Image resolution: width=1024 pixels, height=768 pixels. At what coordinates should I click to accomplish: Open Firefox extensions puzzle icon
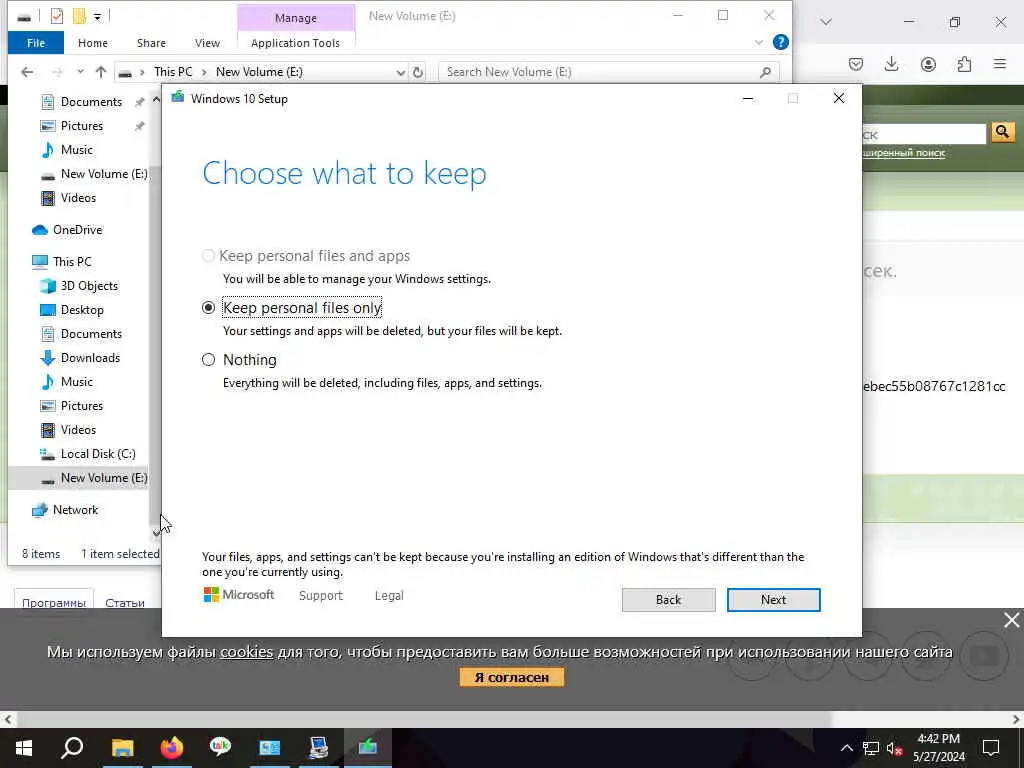pyautogui.click(x=964, y=64)
